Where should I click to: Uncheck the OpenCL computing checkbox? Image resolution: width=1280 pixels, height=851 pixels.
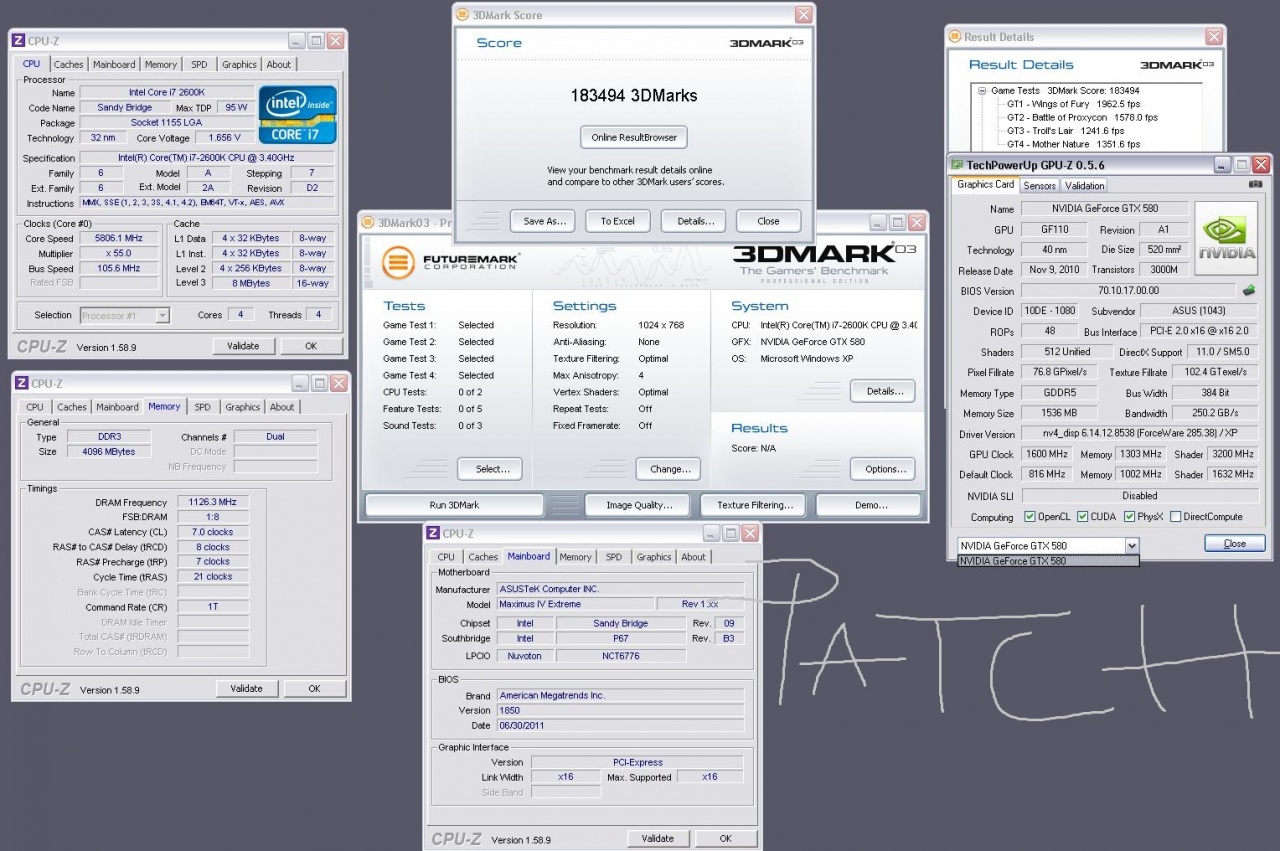(1030, 517)
